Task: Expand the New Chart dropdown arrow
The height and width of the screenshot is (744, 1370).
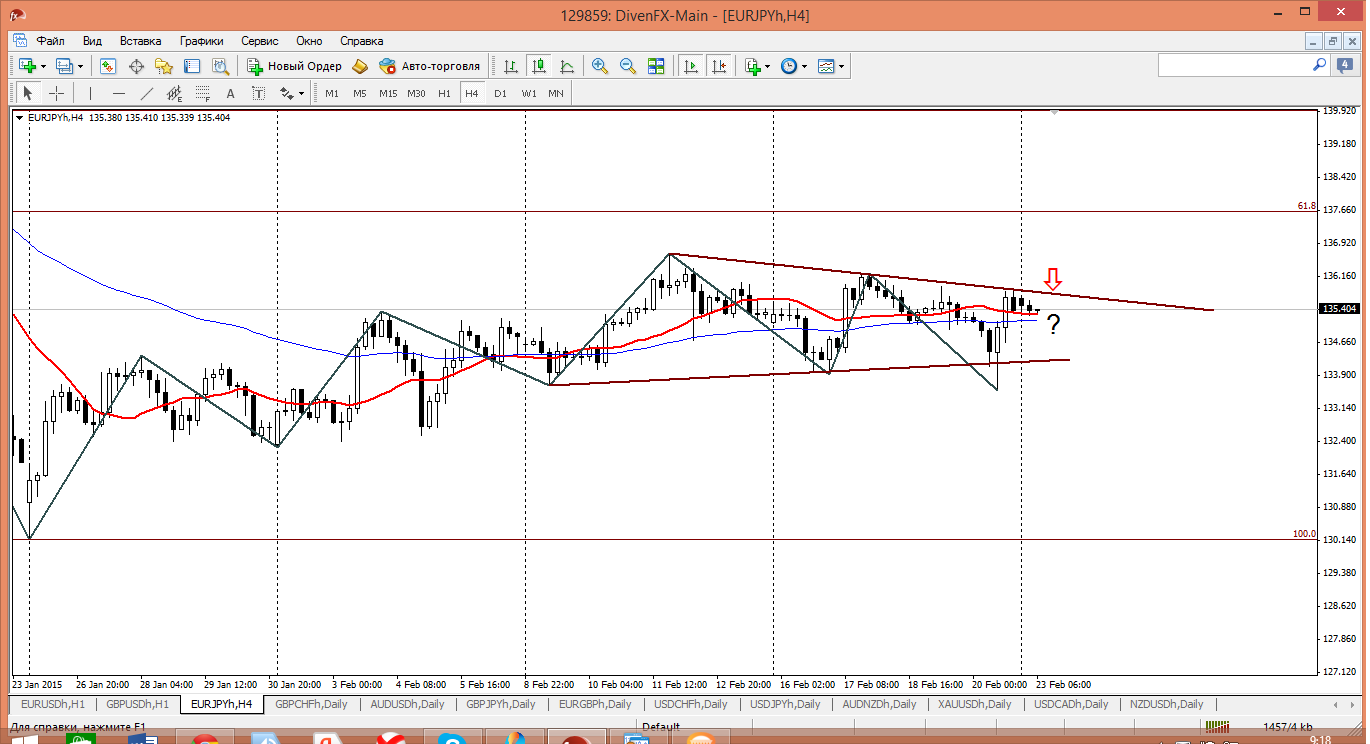Action: (42, 66)
